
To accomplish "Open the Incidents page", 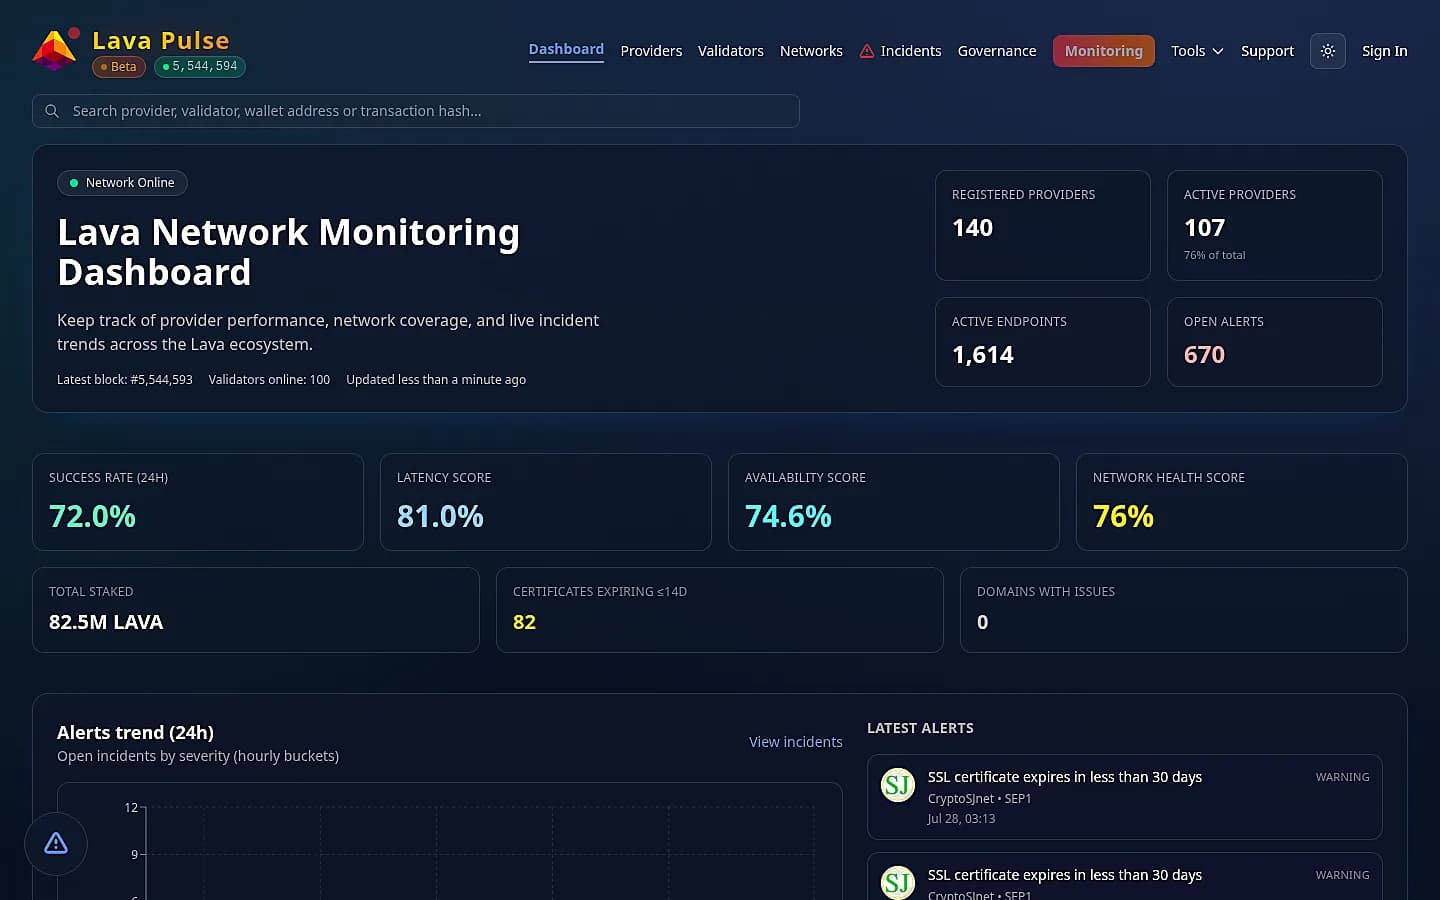I will point(900,51).
